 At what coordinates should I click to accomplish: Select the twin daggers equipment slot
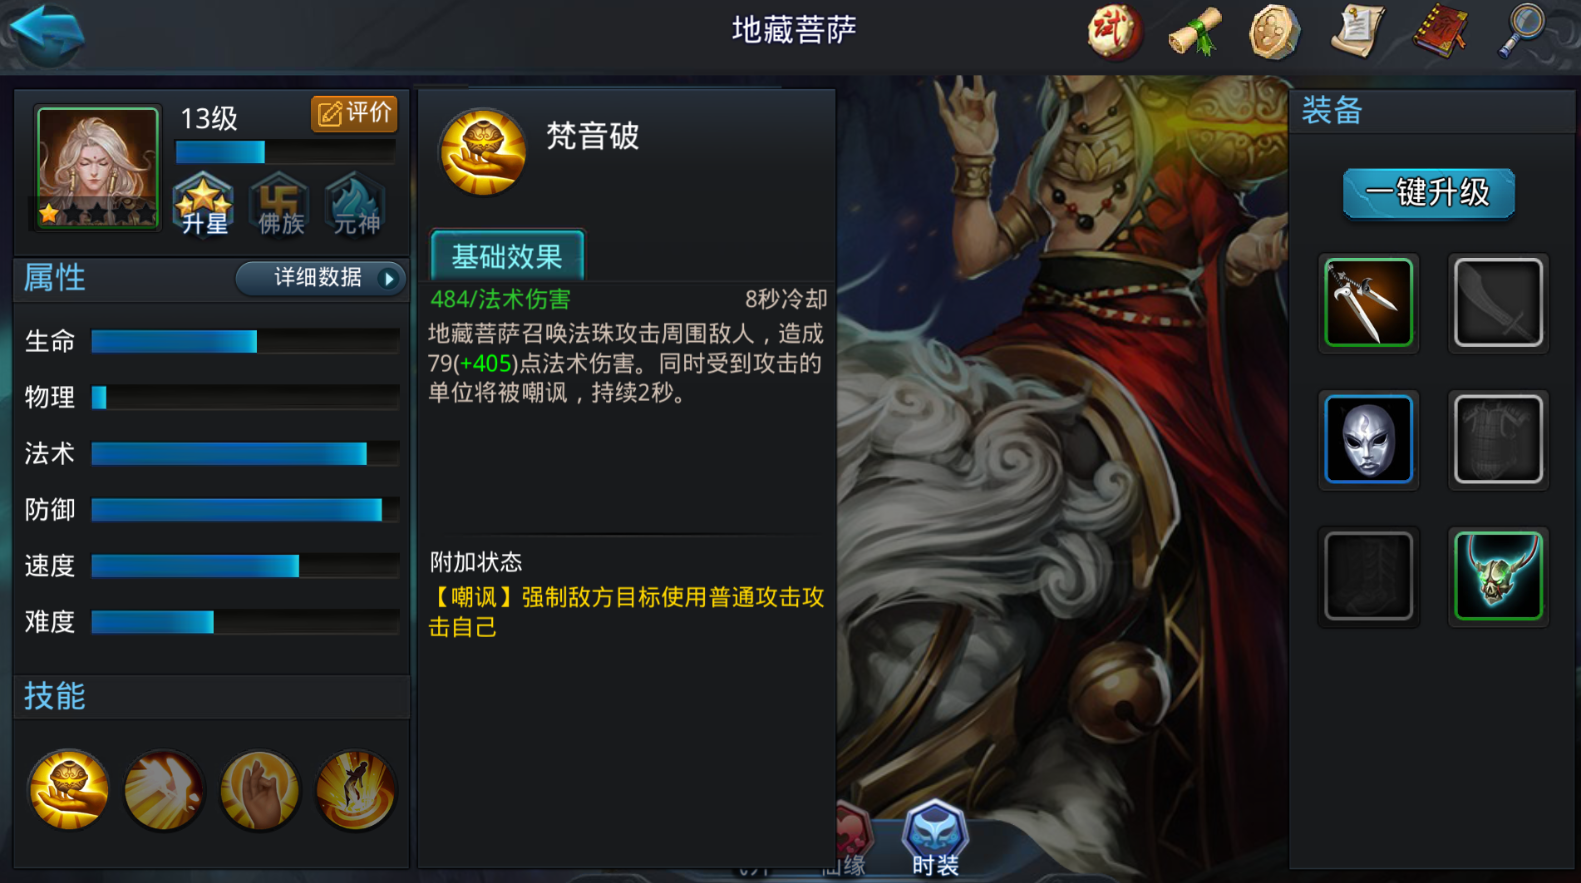(x=1368, y=302)
